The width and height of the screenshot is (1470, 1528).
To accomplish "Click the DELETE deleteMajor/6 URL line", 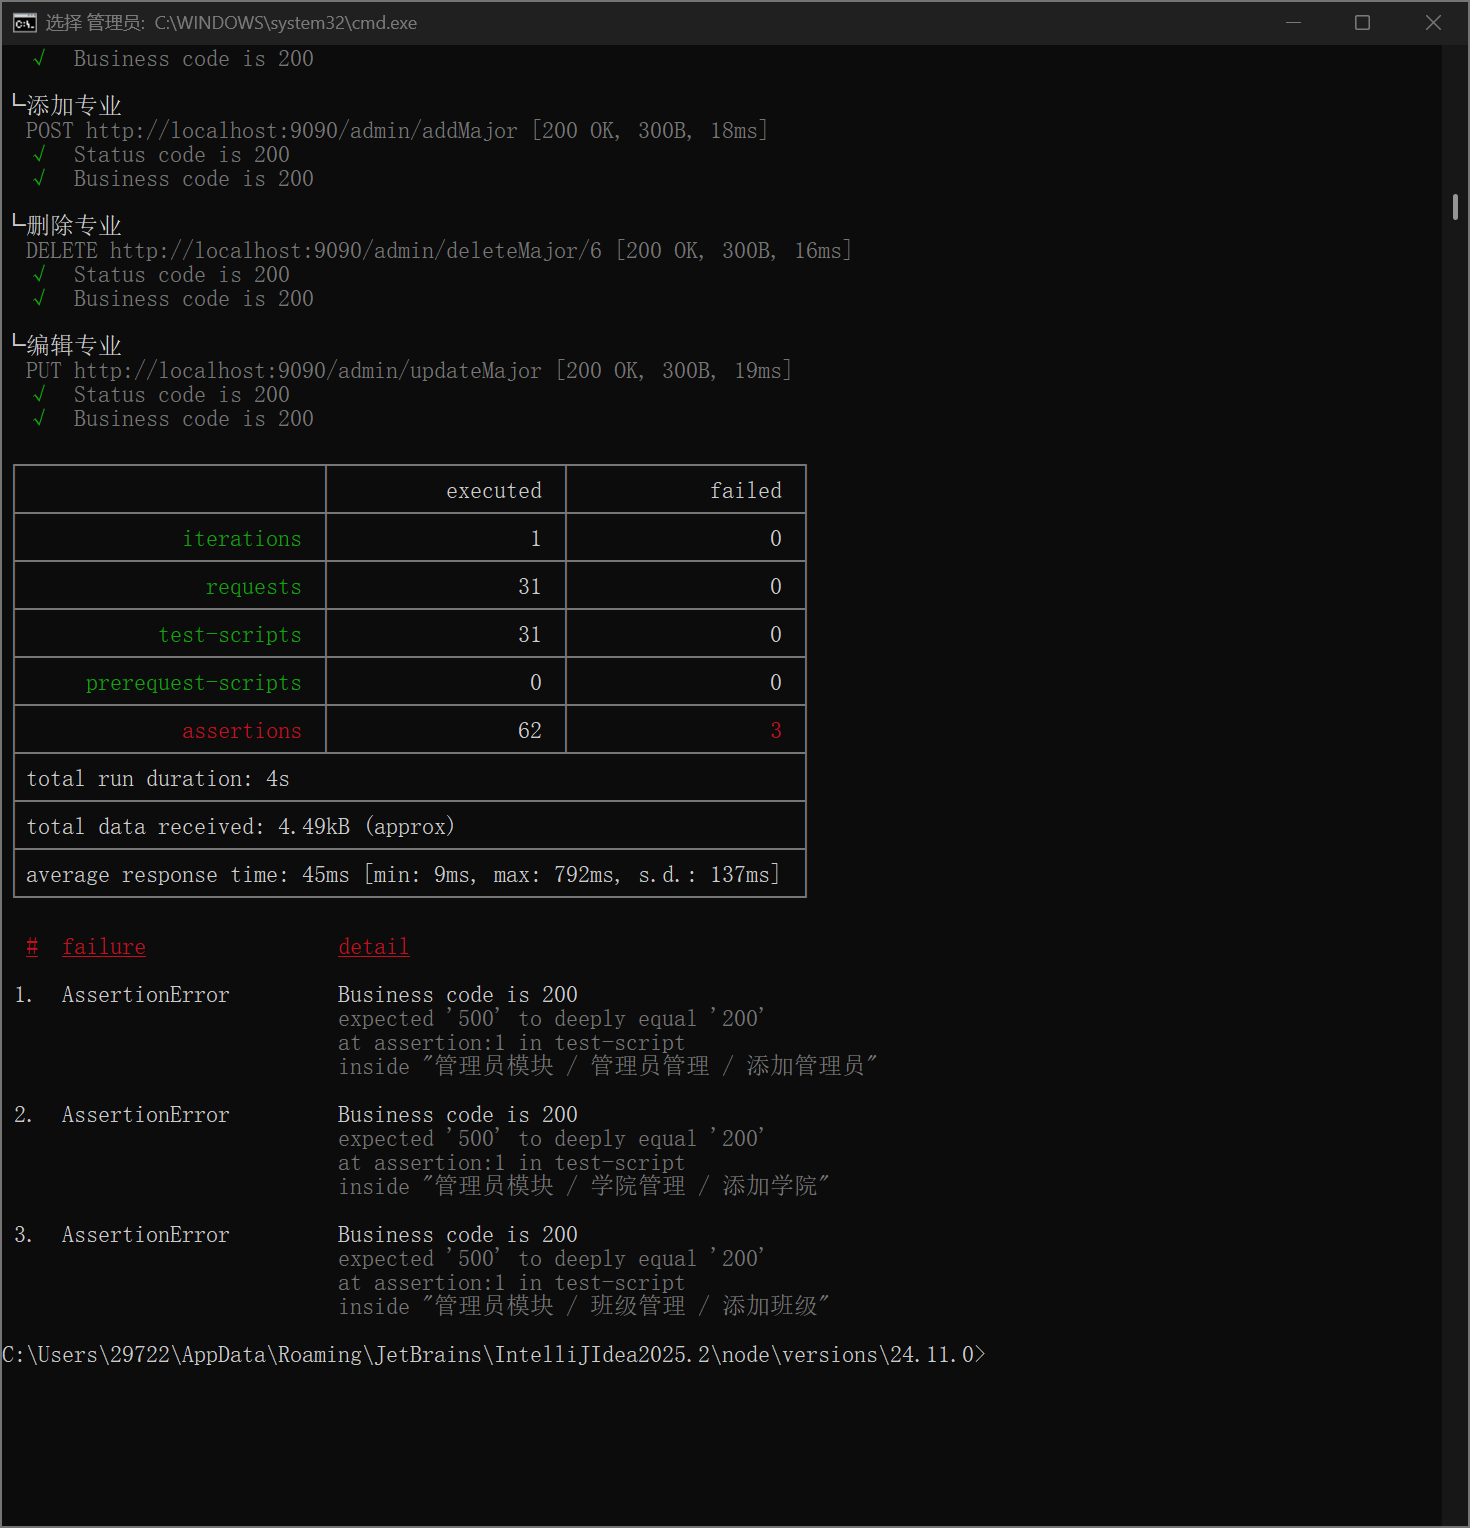I will click(x=438, y=251).
